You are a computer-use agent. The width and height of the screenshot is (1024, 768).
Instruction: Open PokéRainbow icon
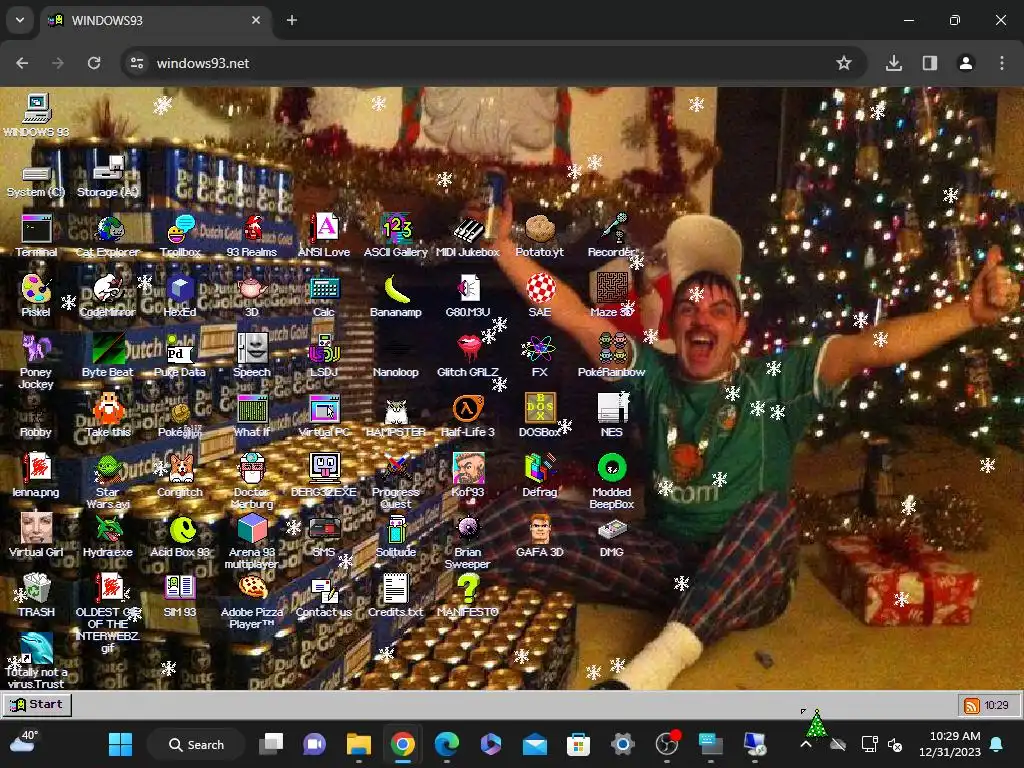pos(611,356)
